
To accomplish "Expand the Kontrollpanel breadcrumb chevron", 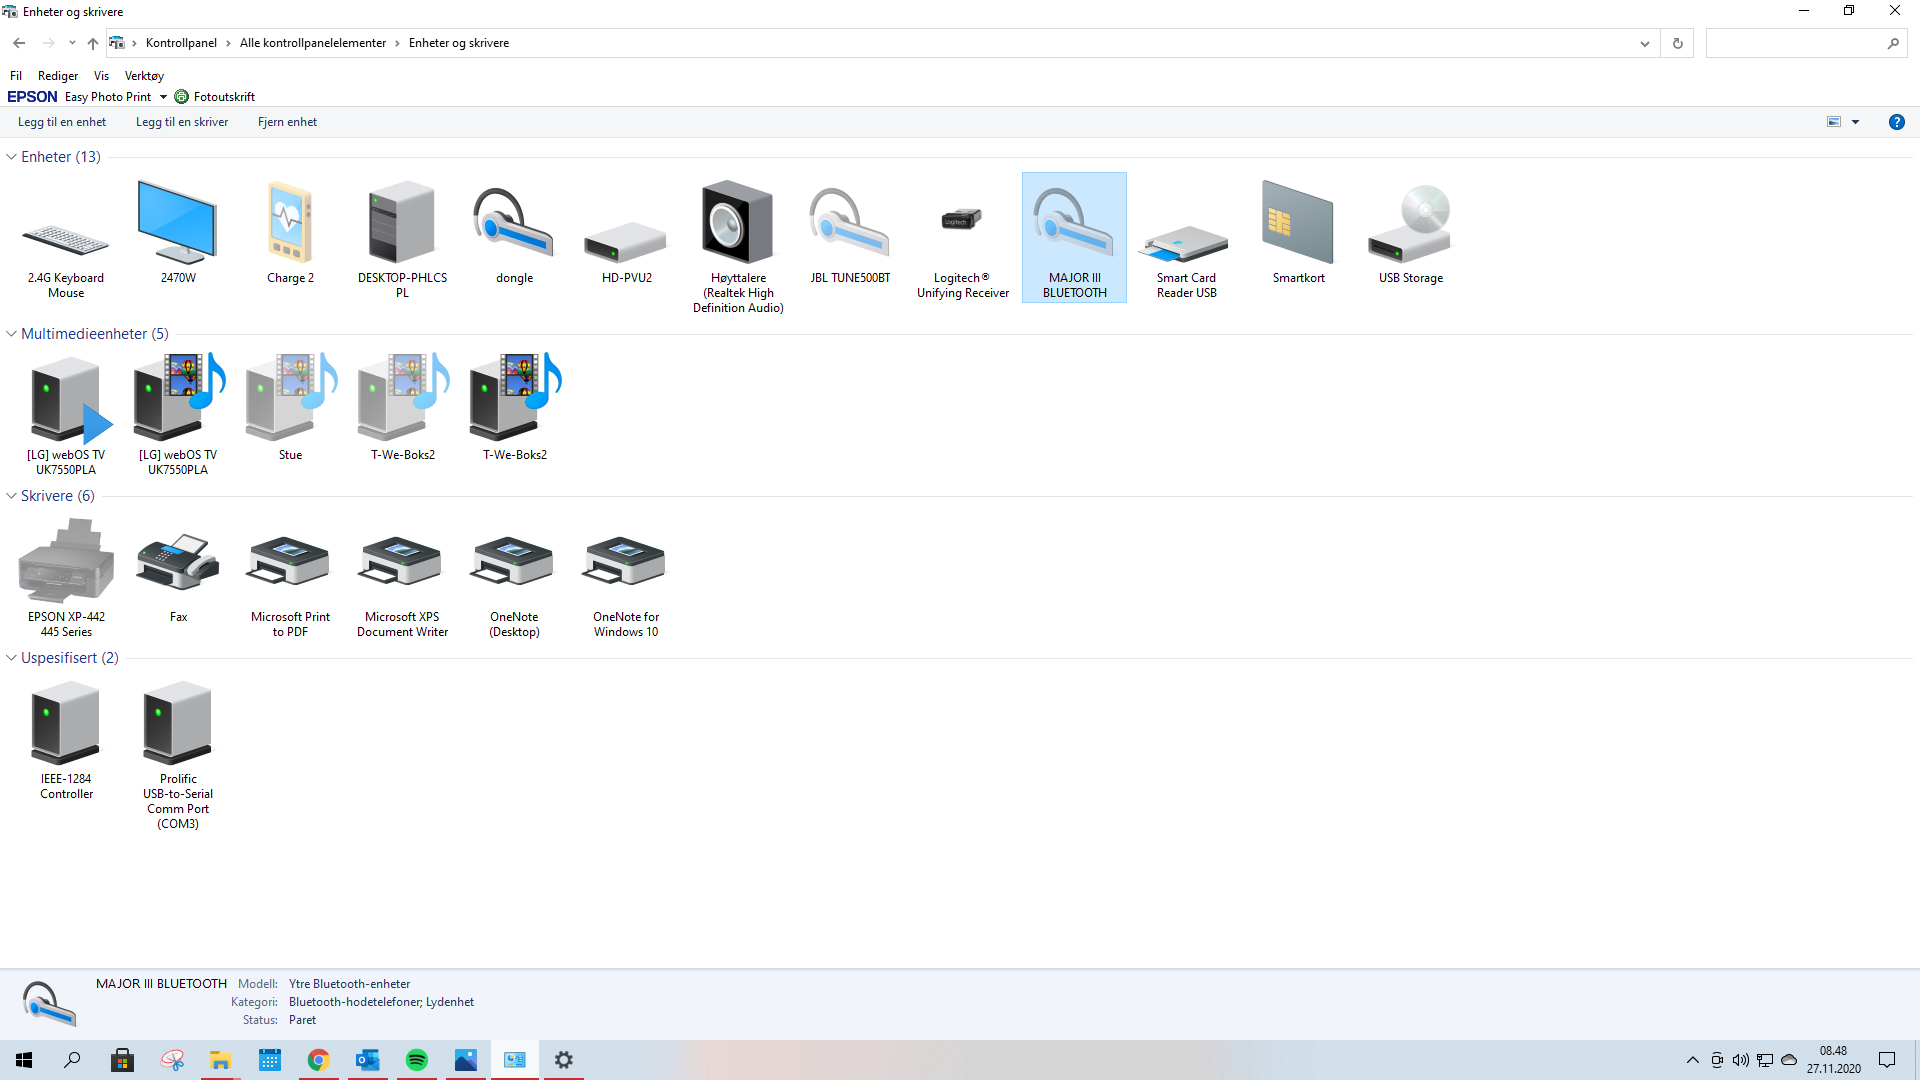I will point(228,43).
